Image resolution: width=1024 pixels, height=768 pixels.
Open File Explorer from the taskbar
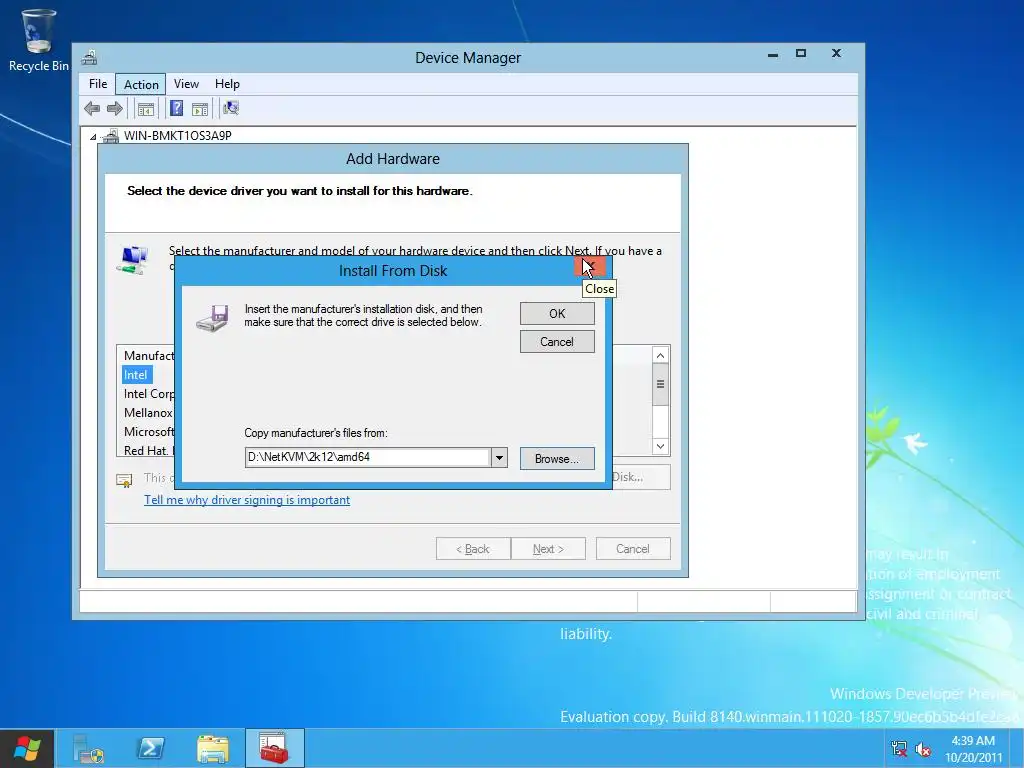click(x=213, y=748)
